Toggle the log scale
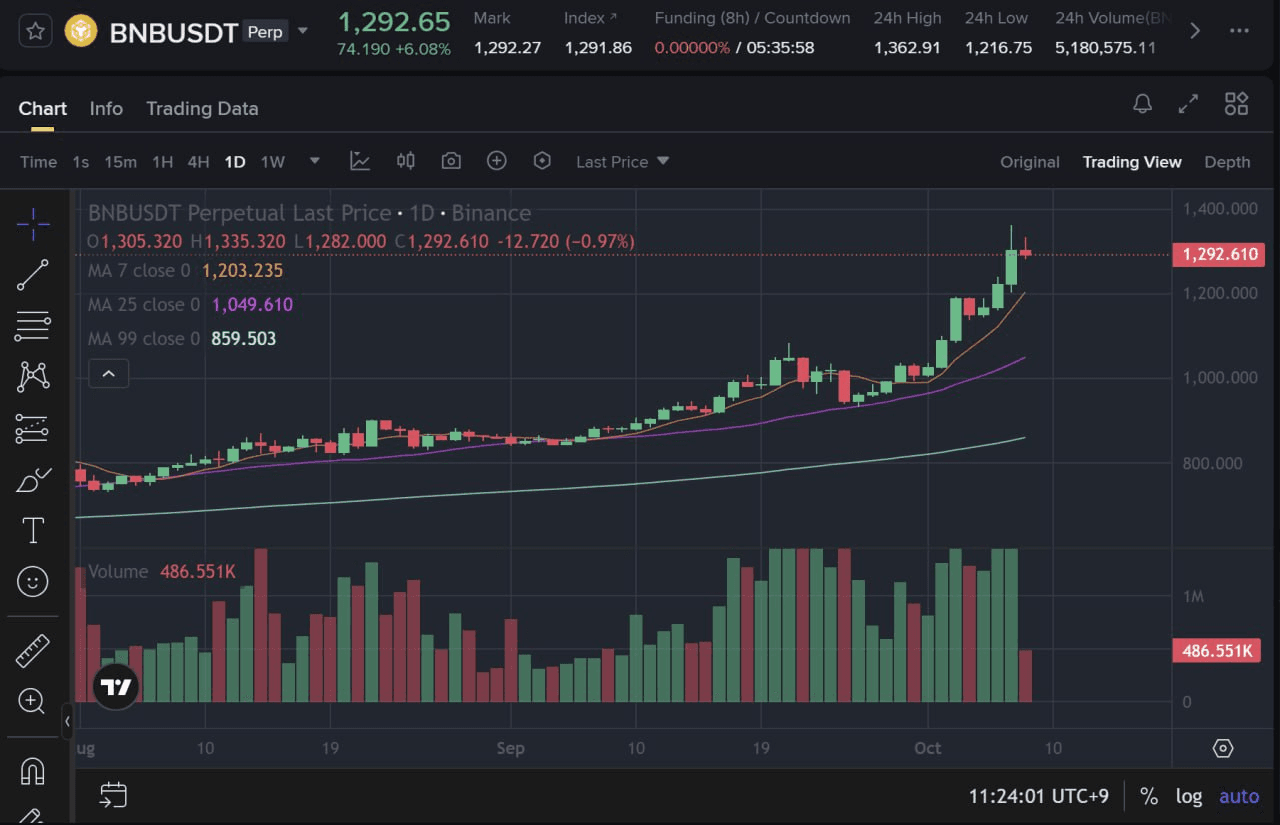This screenshot has height=825, width=1280. 1188,796
